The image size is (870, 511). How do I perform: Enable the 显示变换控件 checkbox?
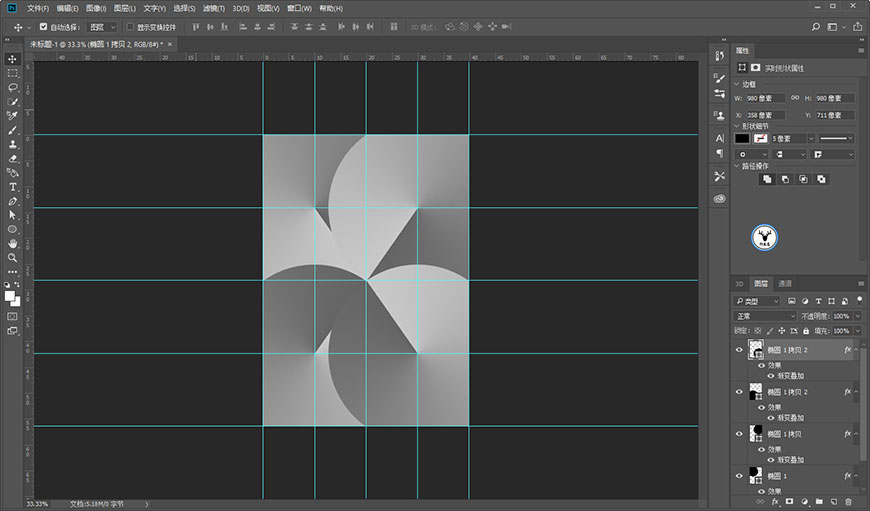tap(130, 27)
